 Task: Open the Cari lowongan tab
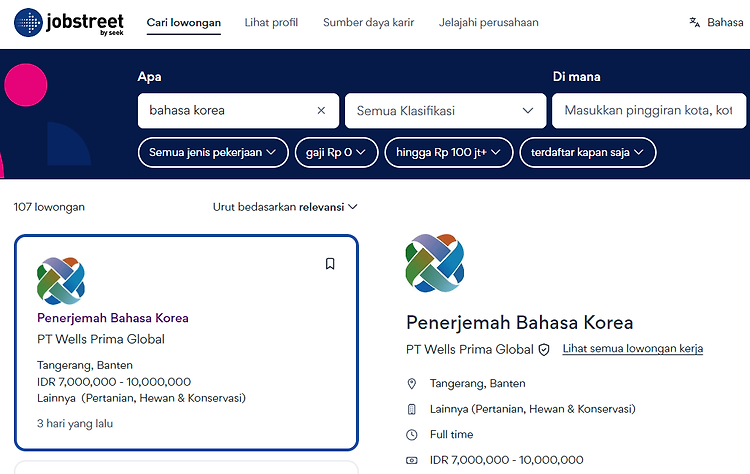[x=184, y=22]
